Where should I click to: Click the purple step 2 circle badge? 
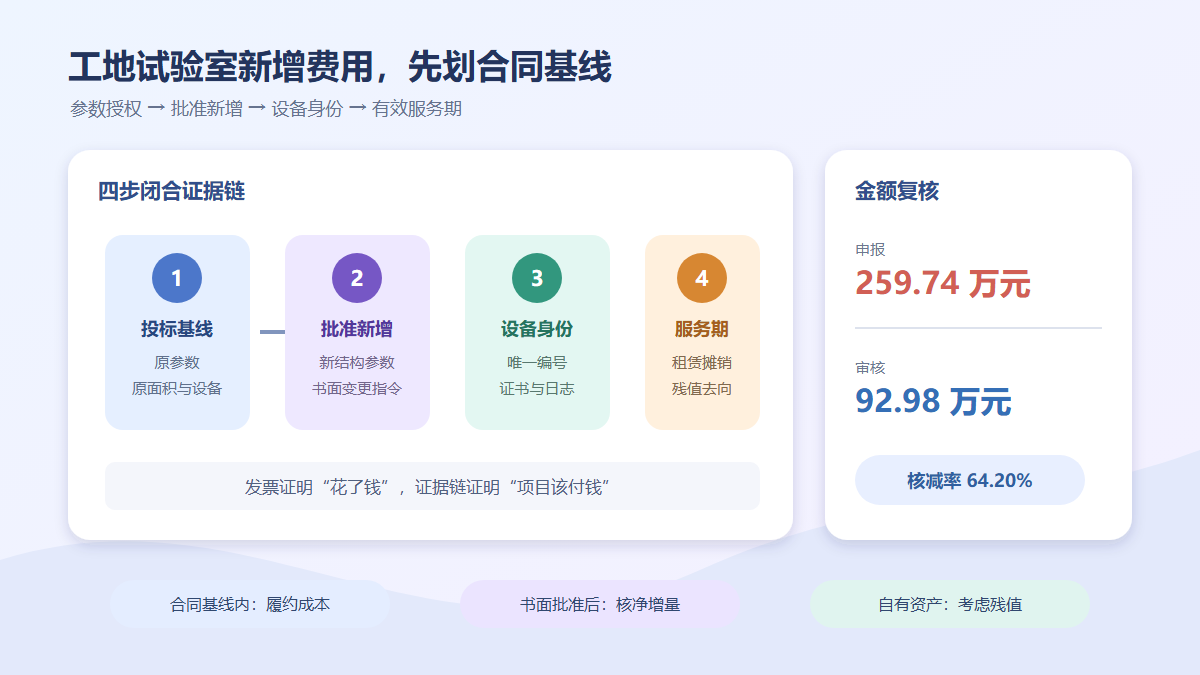[x=357, y=278]
